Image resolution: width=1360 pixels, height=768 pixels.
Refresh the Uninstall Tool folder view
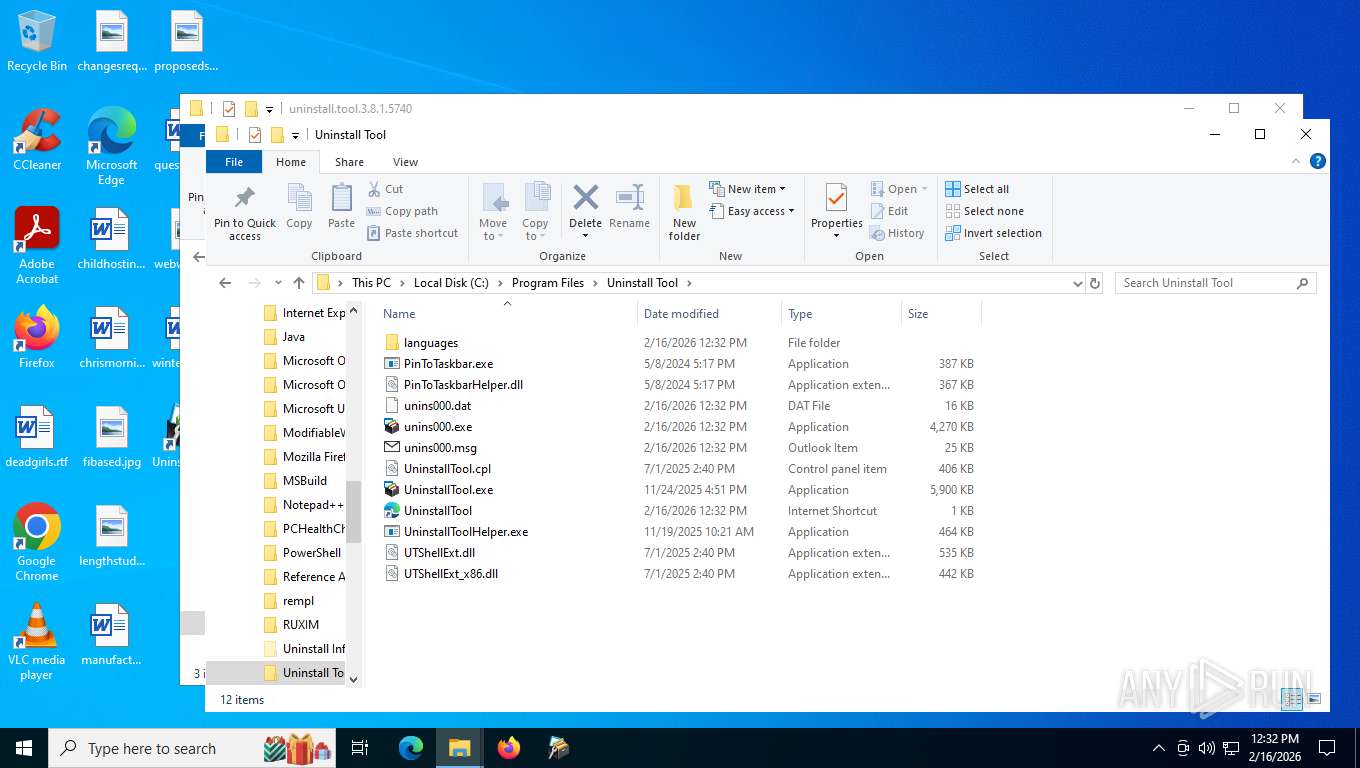coord(1095,283)
